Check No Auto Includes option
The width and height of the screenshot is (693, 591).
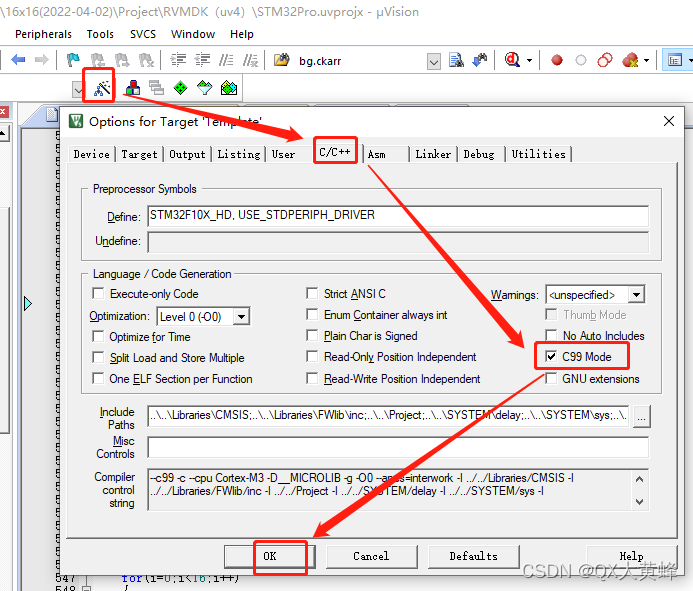pos(551,336)
